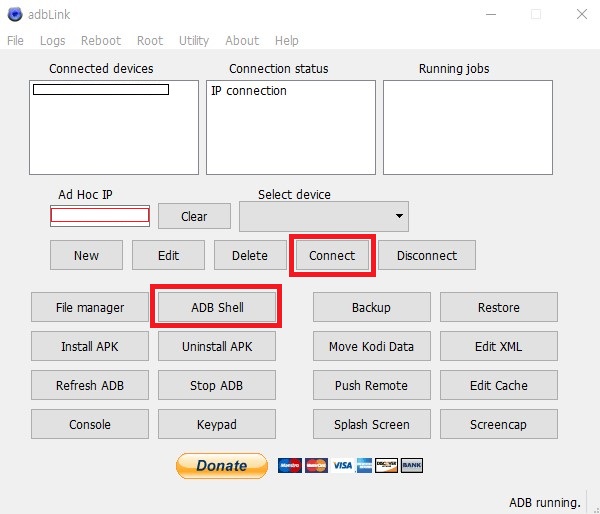Click the VISA card icon
The width and height of the screenshot is (600, 514).
[x=342, y=465]
